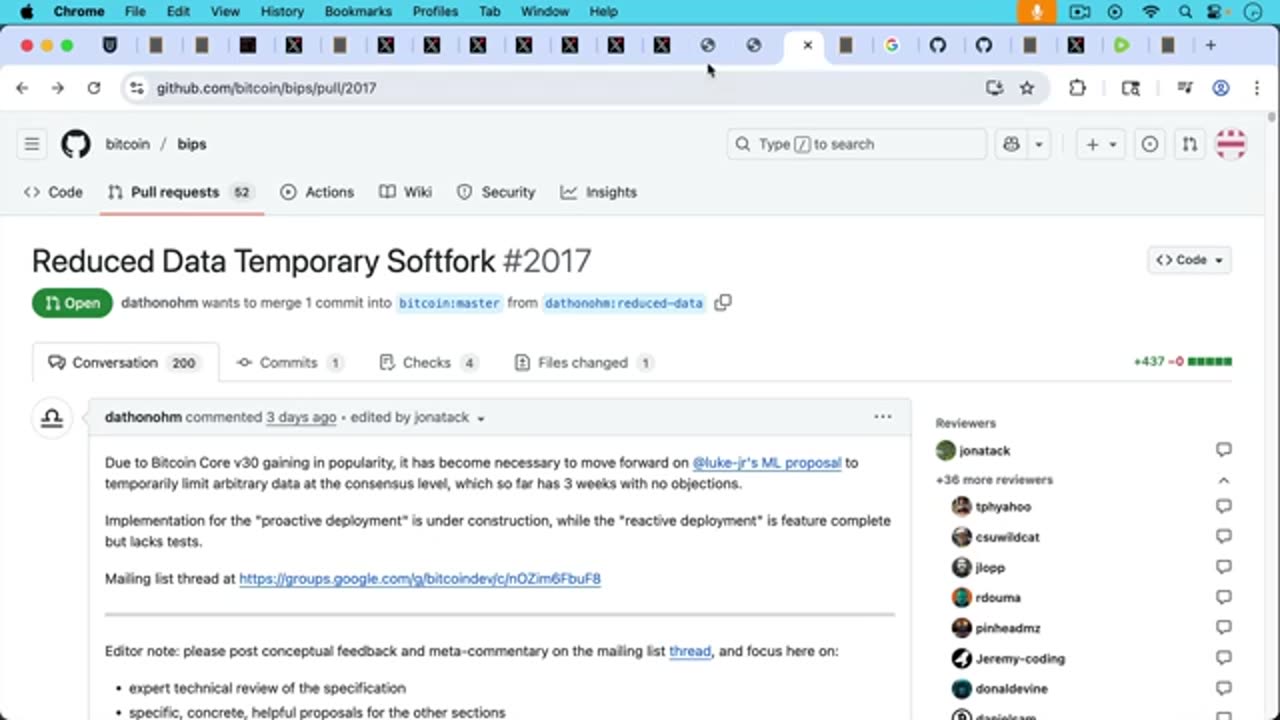The height and width of the screenshot is (720, 1280).
Task: Open the Profiles menu
Action: [x=435, y=12]
